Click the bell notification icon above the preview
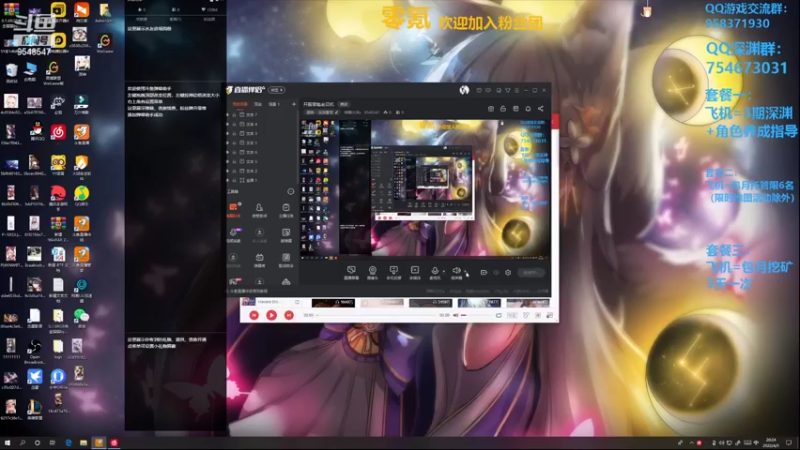This screenshot has width=800, height=450. coord(528,108)
